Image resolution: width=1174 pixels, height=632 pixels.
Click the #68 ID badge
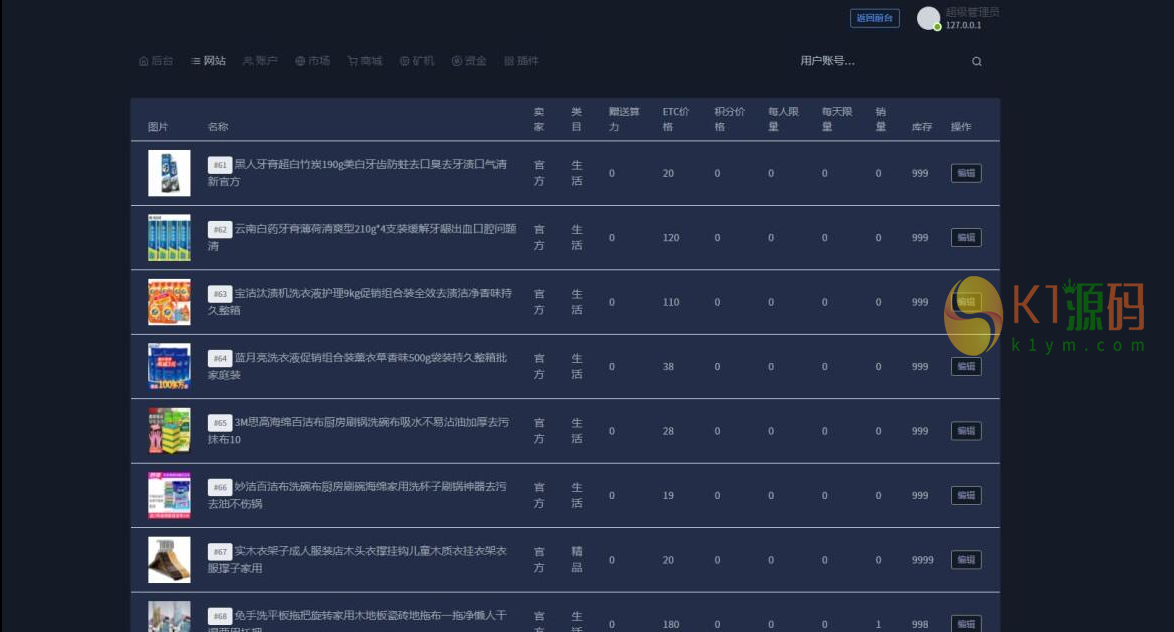(219, 616)
